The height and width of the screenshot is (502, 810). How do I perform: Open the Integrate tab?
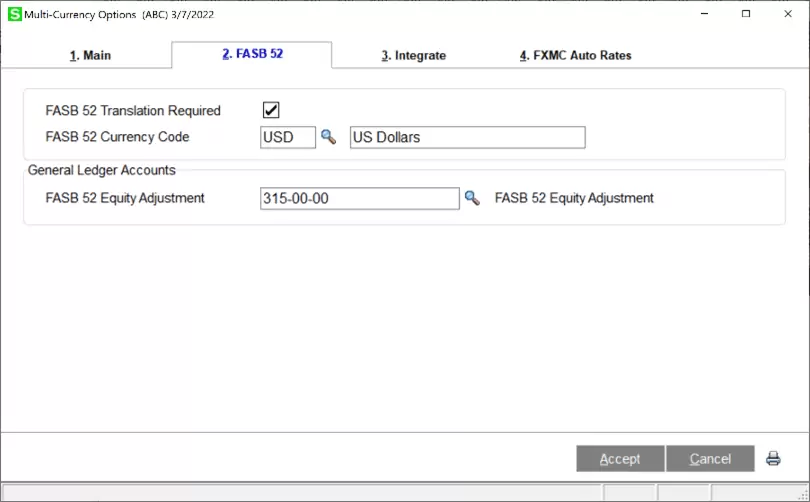pos(413,56)
